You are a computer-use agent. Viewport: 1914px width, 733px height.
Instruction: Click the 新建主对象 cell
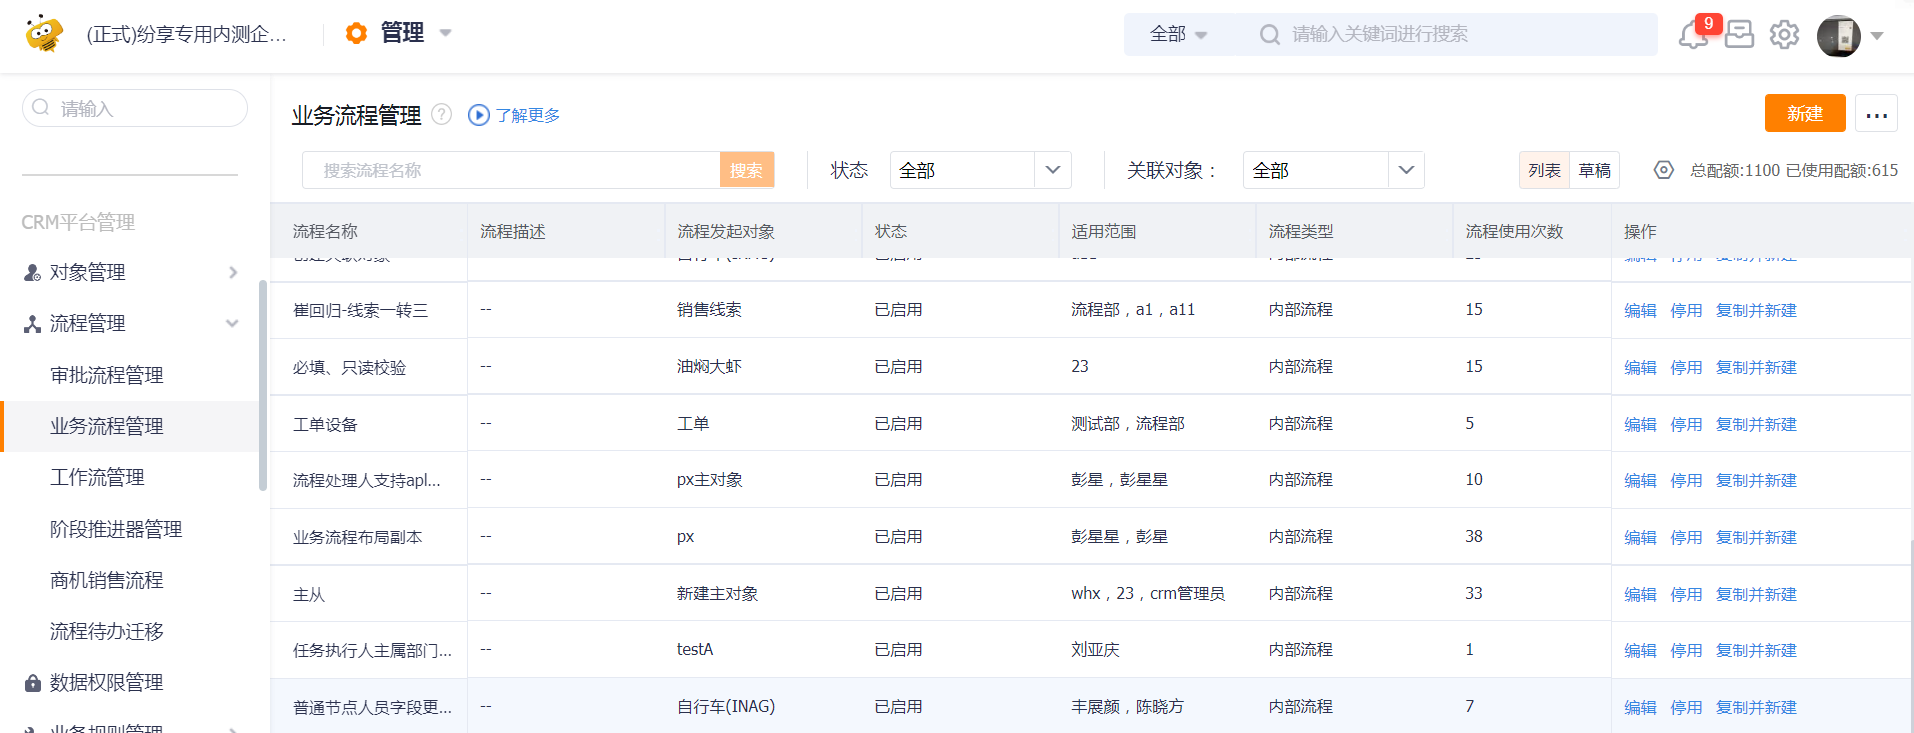pos(717,594)
